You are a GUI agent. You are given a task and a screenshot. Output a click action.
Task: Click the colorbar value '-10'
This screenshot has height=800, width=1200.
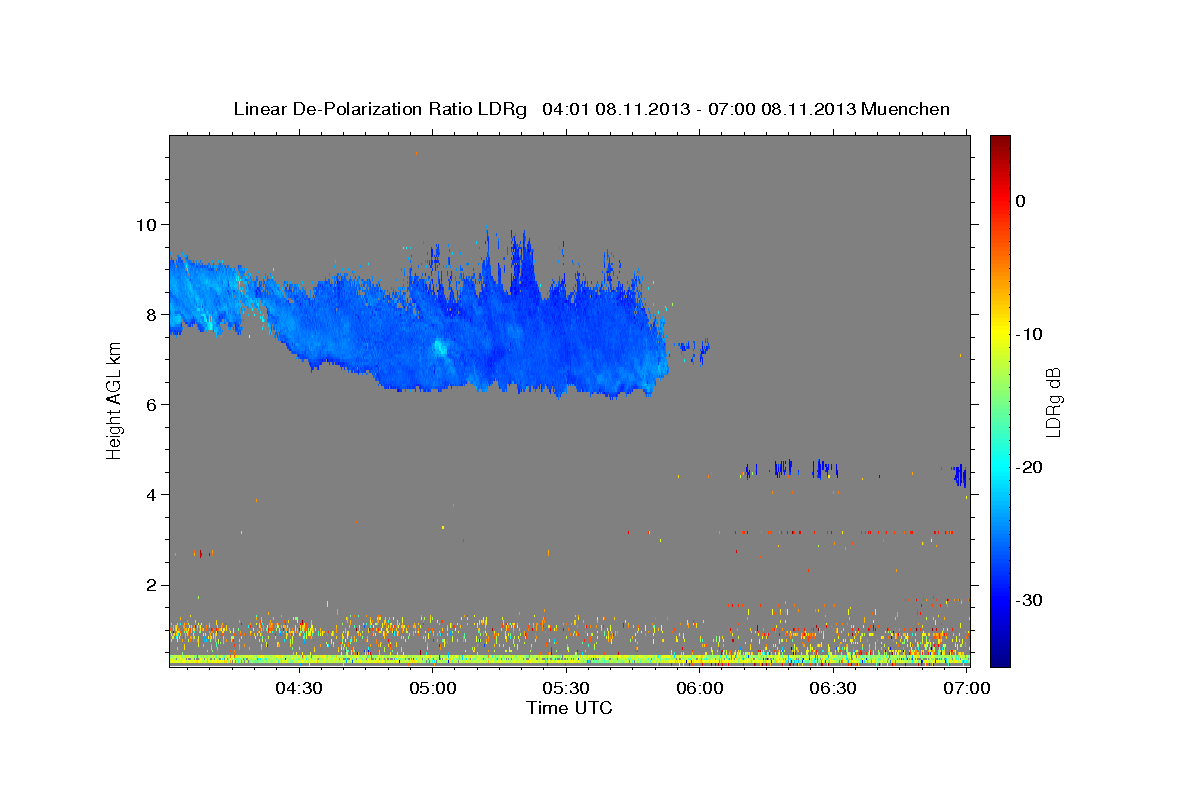pos(1029,334)
